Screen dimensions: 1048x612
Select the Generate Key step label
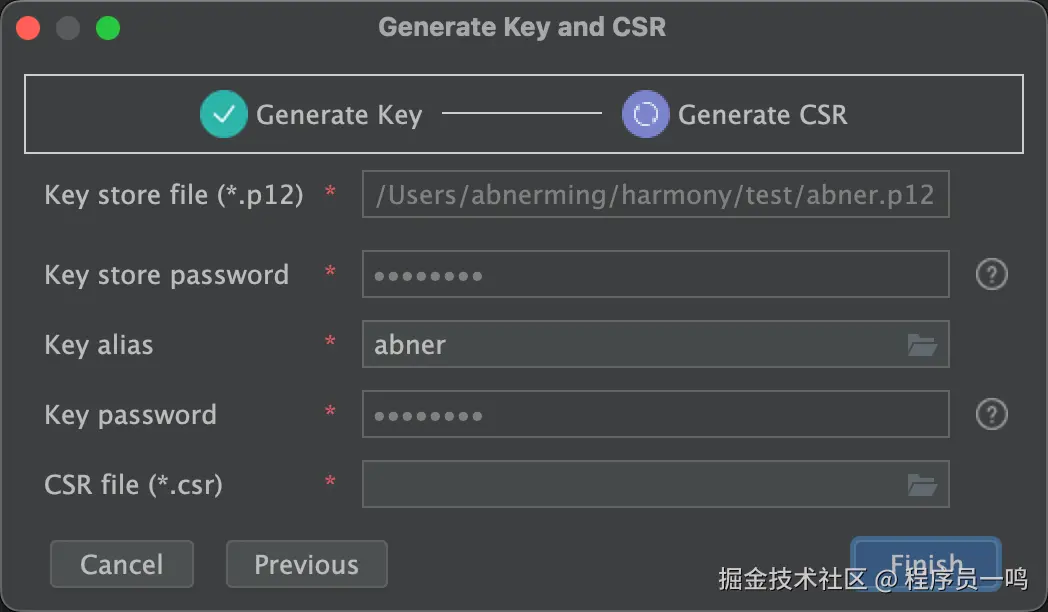pyautogui.click(x=339, y=115)
